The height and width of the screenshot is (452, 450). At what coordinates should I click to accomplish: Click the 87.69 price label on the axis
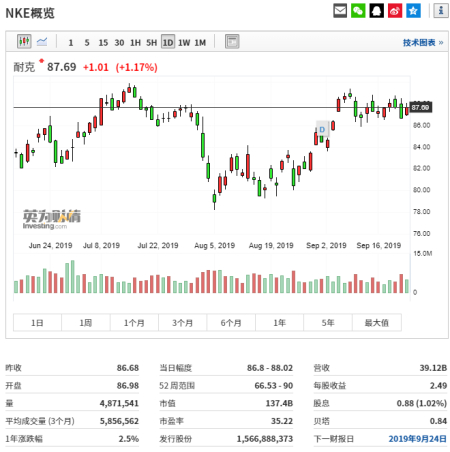click(x=420, y=107)
